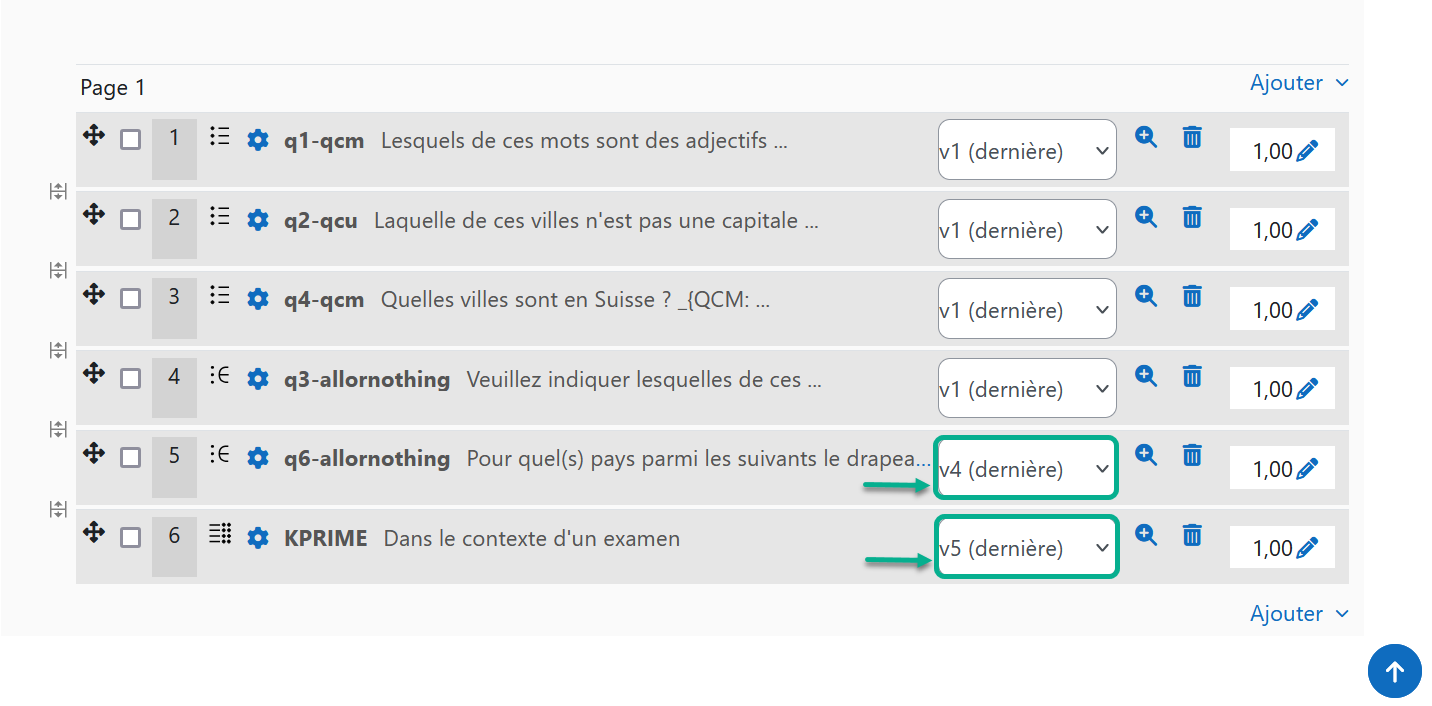The image size is (1432, 706).
Task: Click the KPRIME question name
Action: tap(325, 539)
